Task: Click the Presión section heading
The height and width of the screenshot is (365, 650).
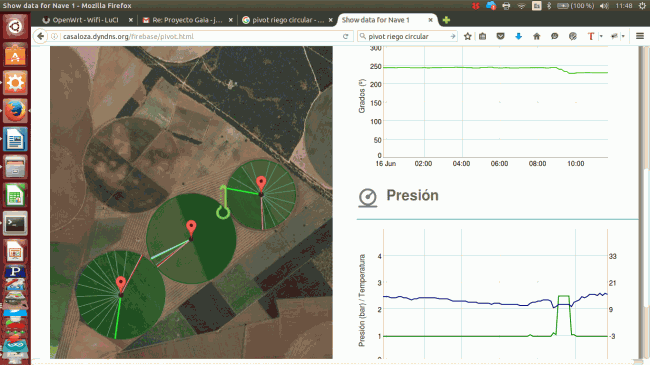Action: coord(412,195)
